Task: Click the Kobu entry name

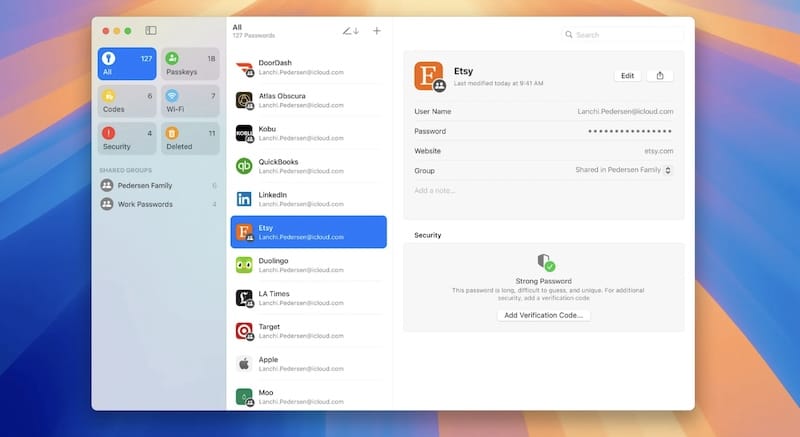Action: tap(267, 129)
